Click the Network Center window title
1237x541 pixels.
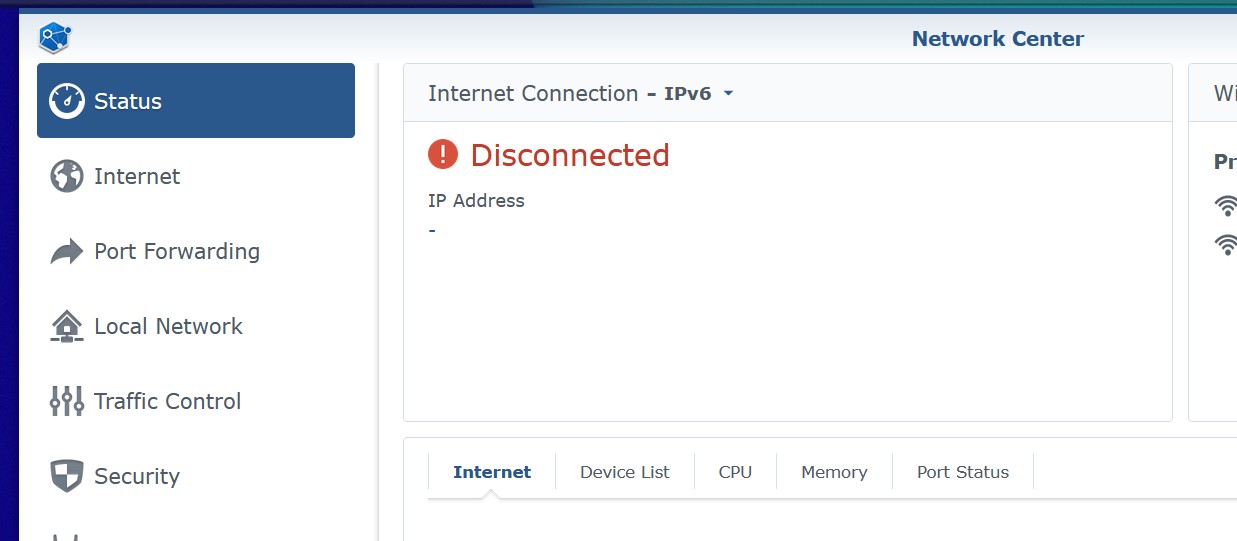(x=997, y=39)
